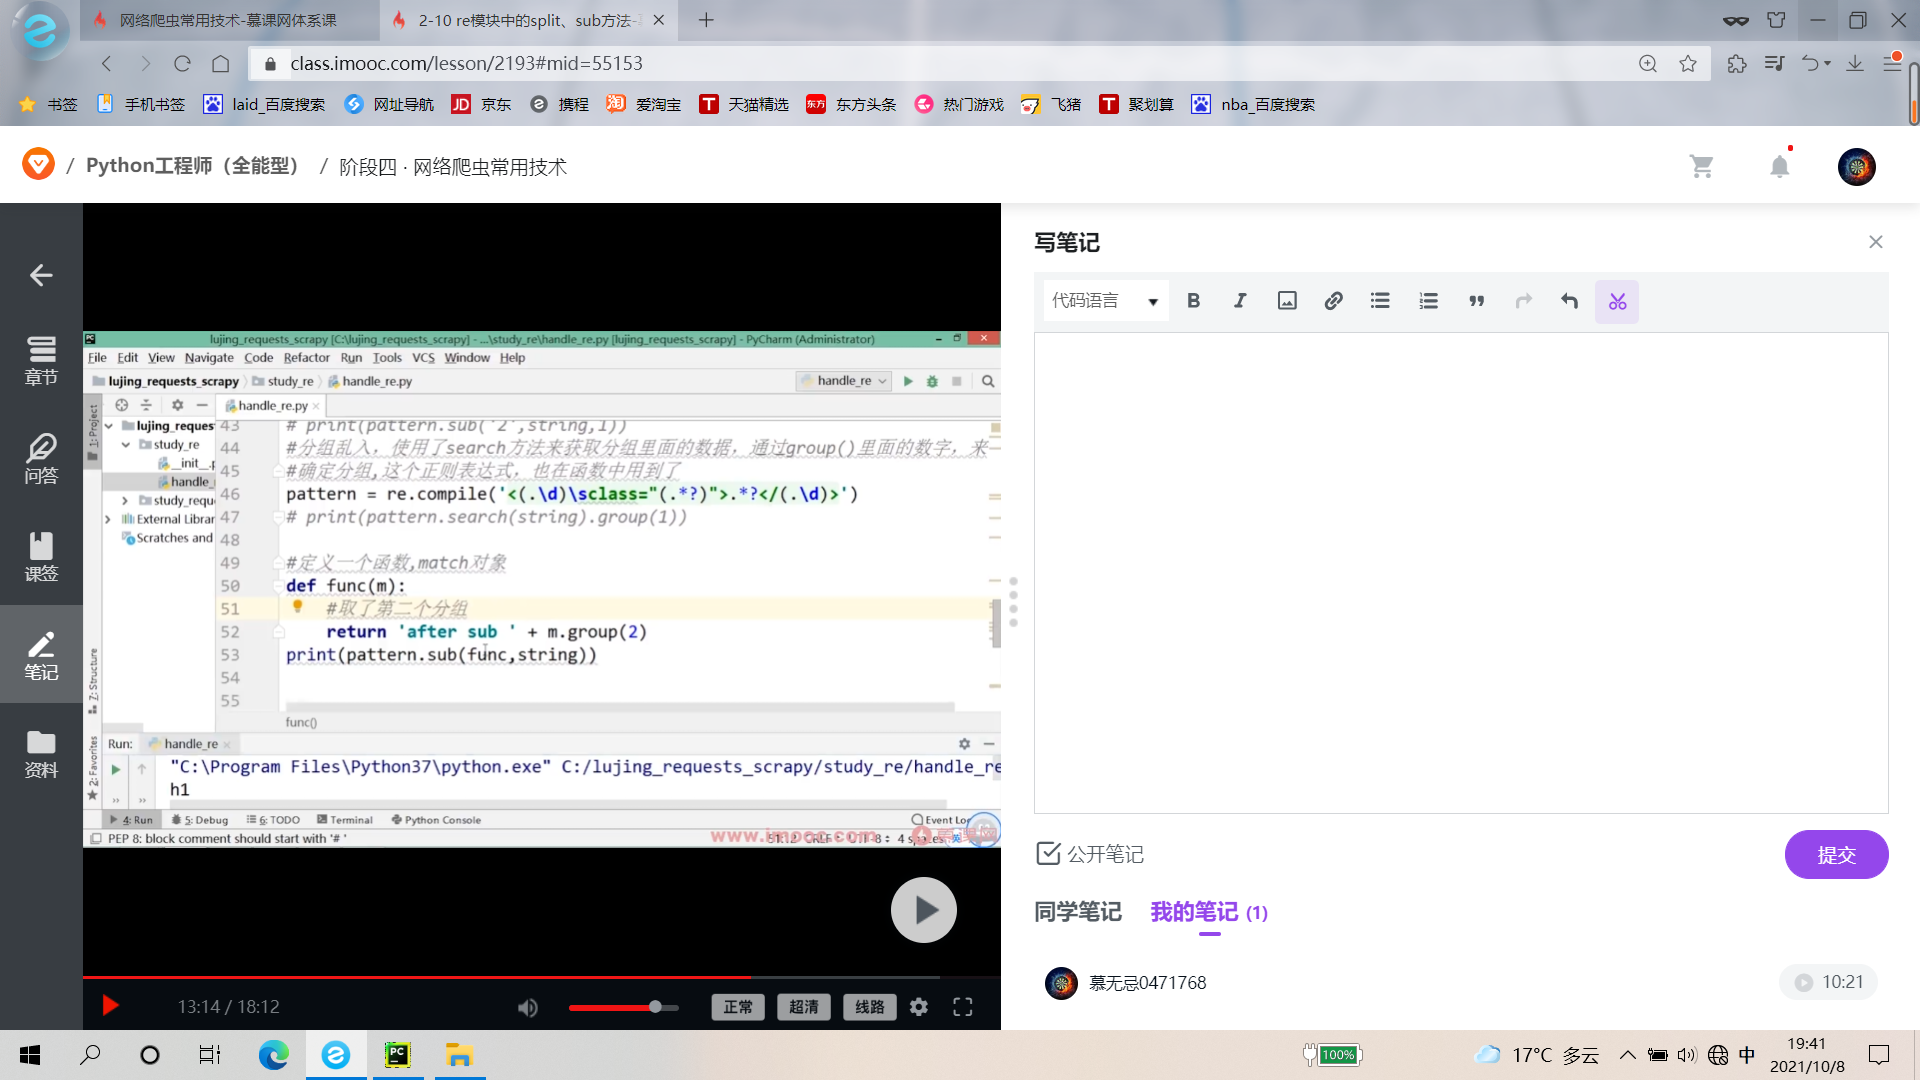This screenshot has width=1920, height=1080.
Task: Open video settings gear
Action: coord(919,1007)
